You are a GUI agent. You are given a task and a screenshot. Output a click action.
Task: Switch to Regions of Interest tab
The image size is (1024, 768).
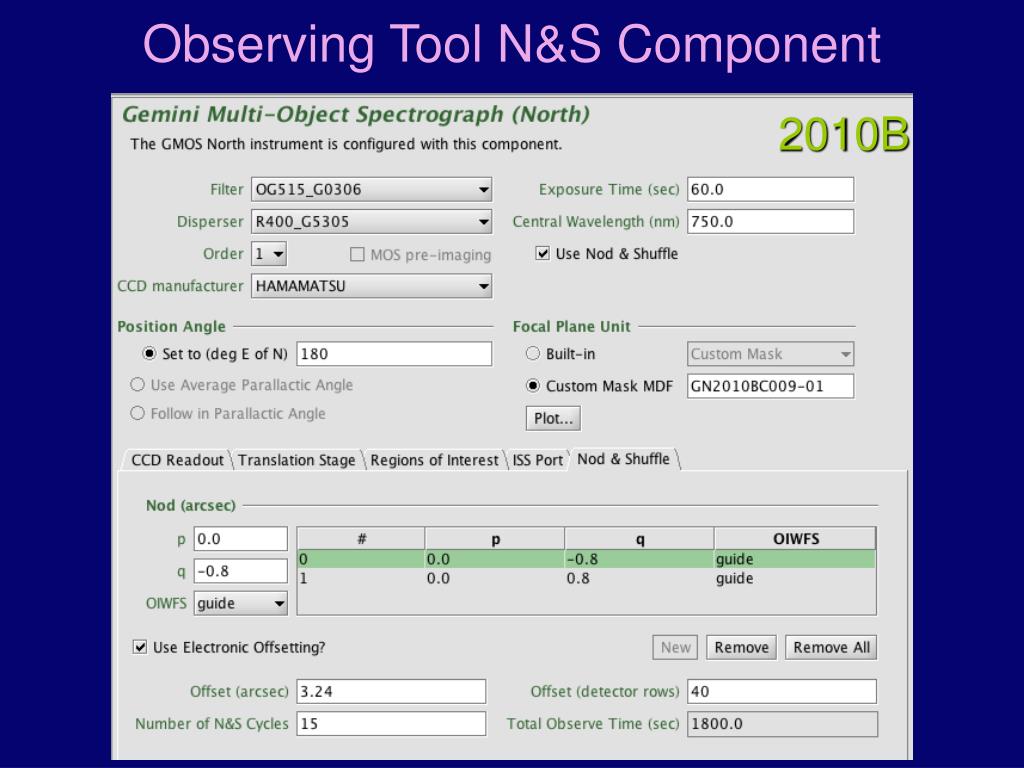tap(434, 460)
